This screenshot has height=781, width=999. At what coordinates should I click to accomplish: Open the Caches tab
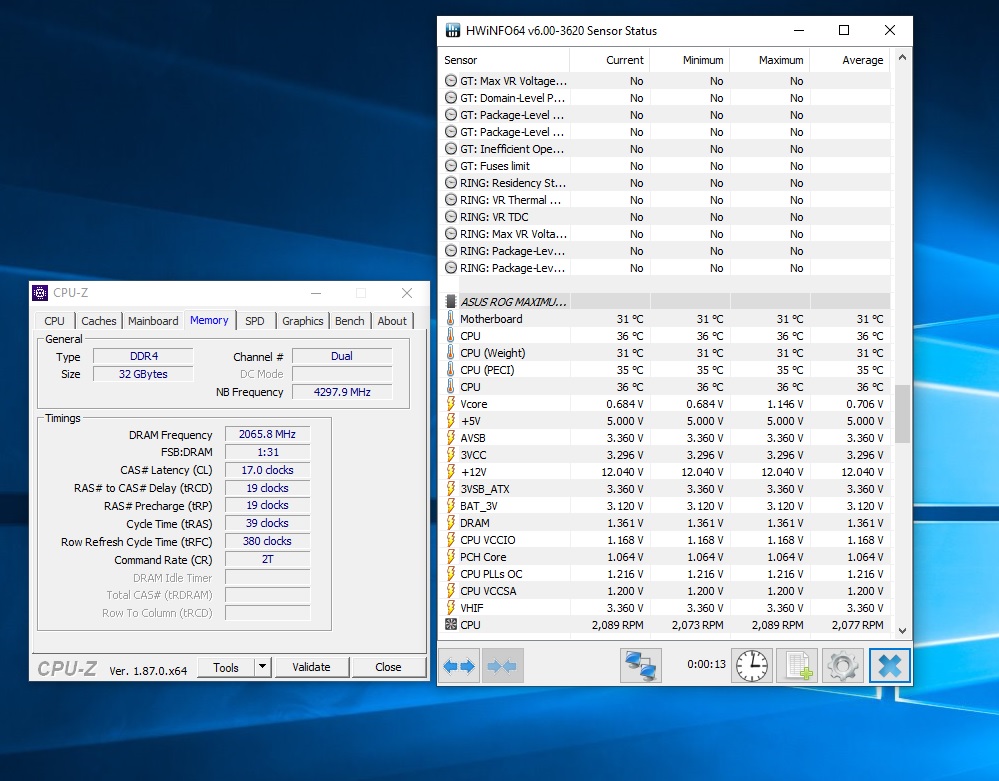(x=99, y=321)
